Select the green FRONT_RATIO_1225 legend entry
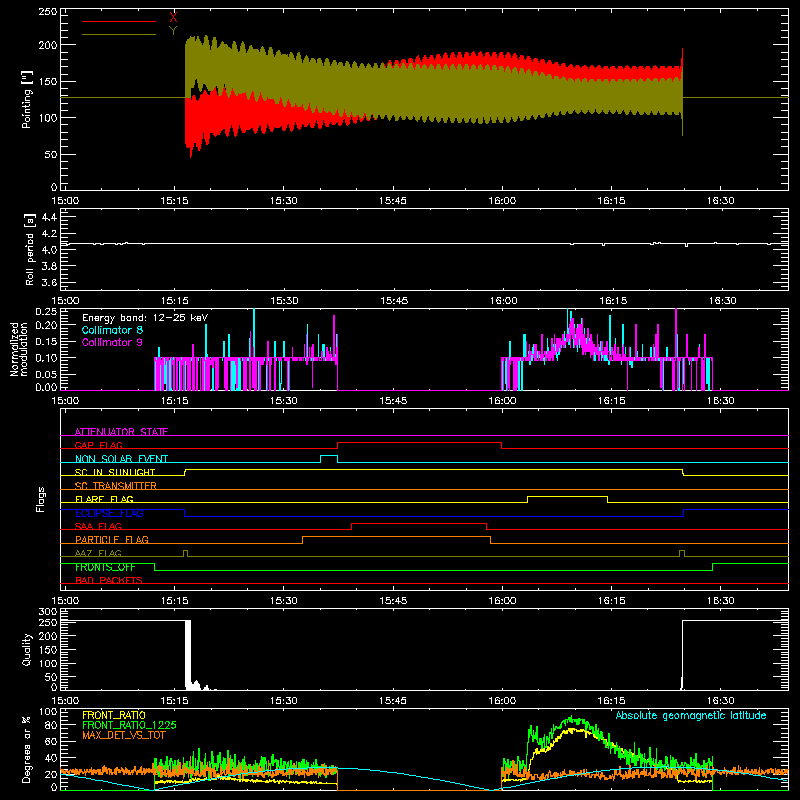 (129, 724)
